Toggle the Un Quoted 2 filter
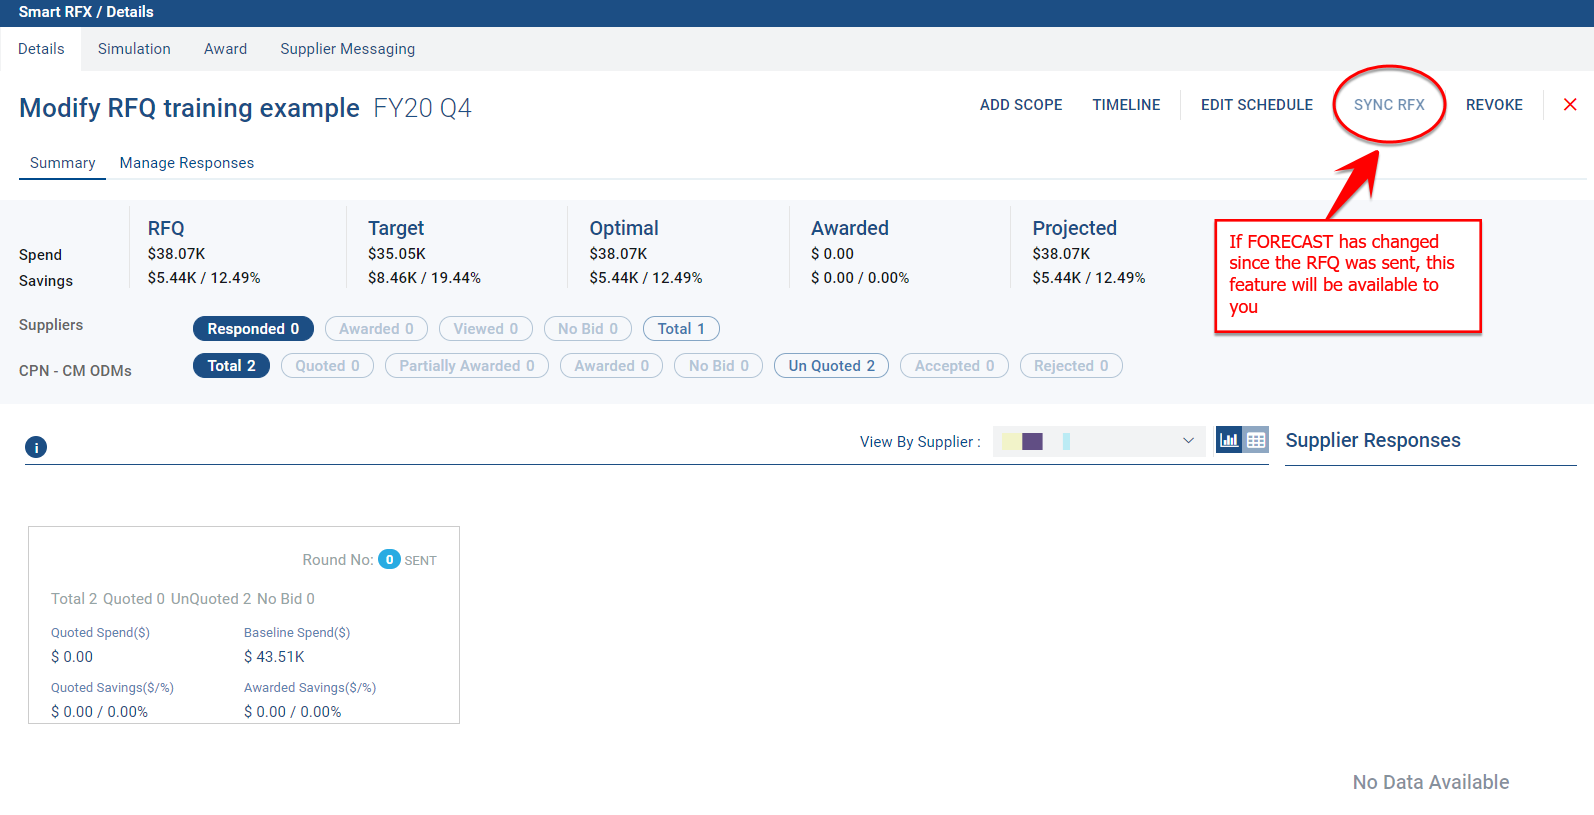The width and height of the screenshot is (1594, 815). click(831, 366)
